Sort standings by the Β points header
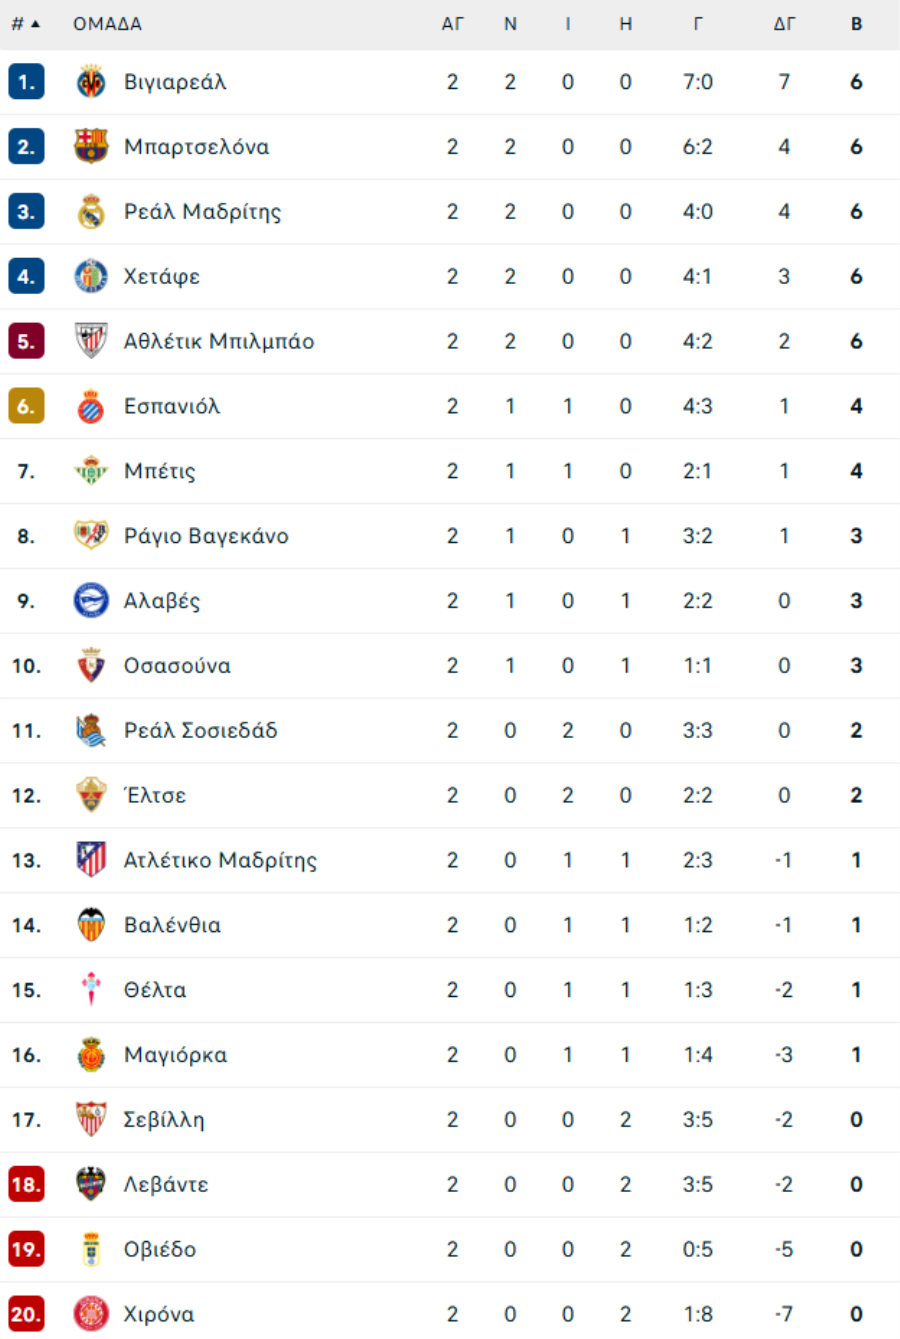 857,24
